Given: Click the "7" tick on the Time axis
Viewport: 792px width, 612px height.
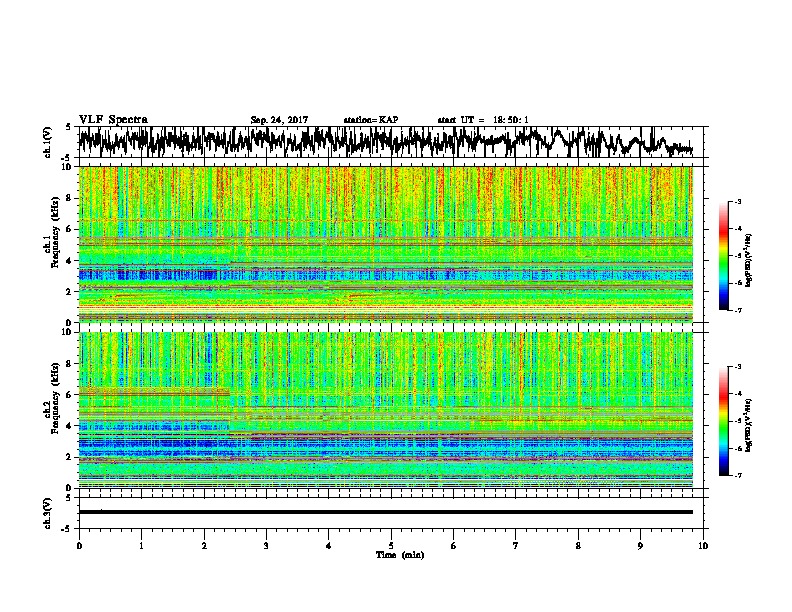Looking at the screenshot, I should (x=516, y=546).
